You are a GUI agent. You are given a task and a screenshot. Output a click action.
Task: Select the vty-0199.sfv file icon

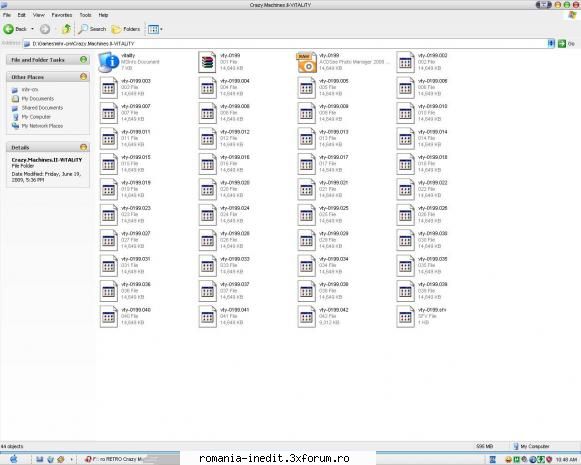(405, 316)
